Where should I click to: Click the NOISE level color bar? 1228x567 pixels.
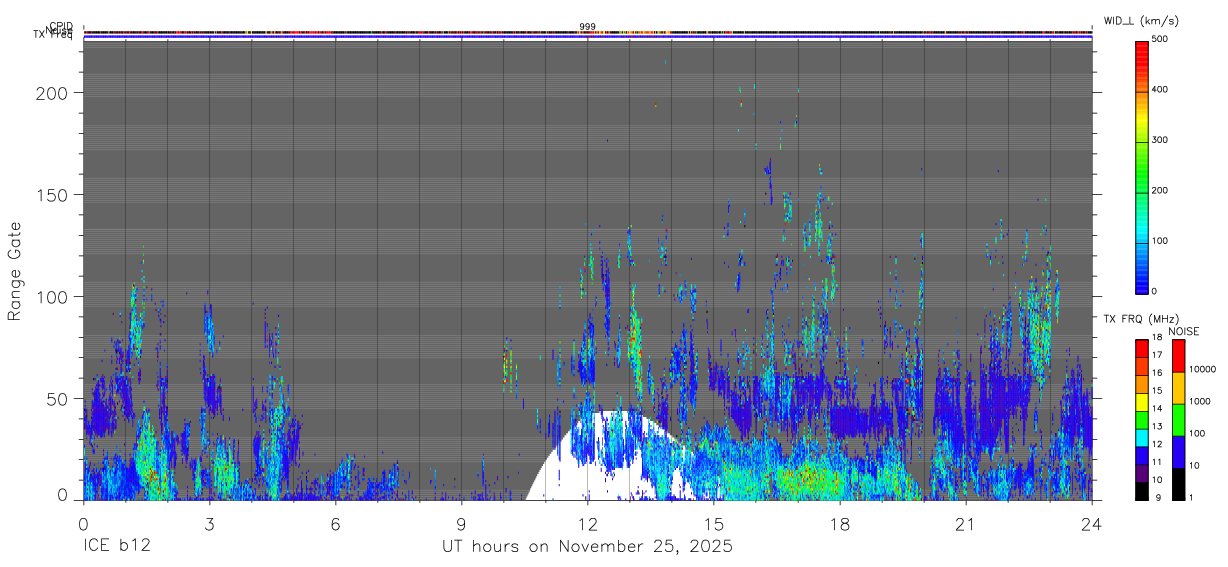(x=1178, y=420)
